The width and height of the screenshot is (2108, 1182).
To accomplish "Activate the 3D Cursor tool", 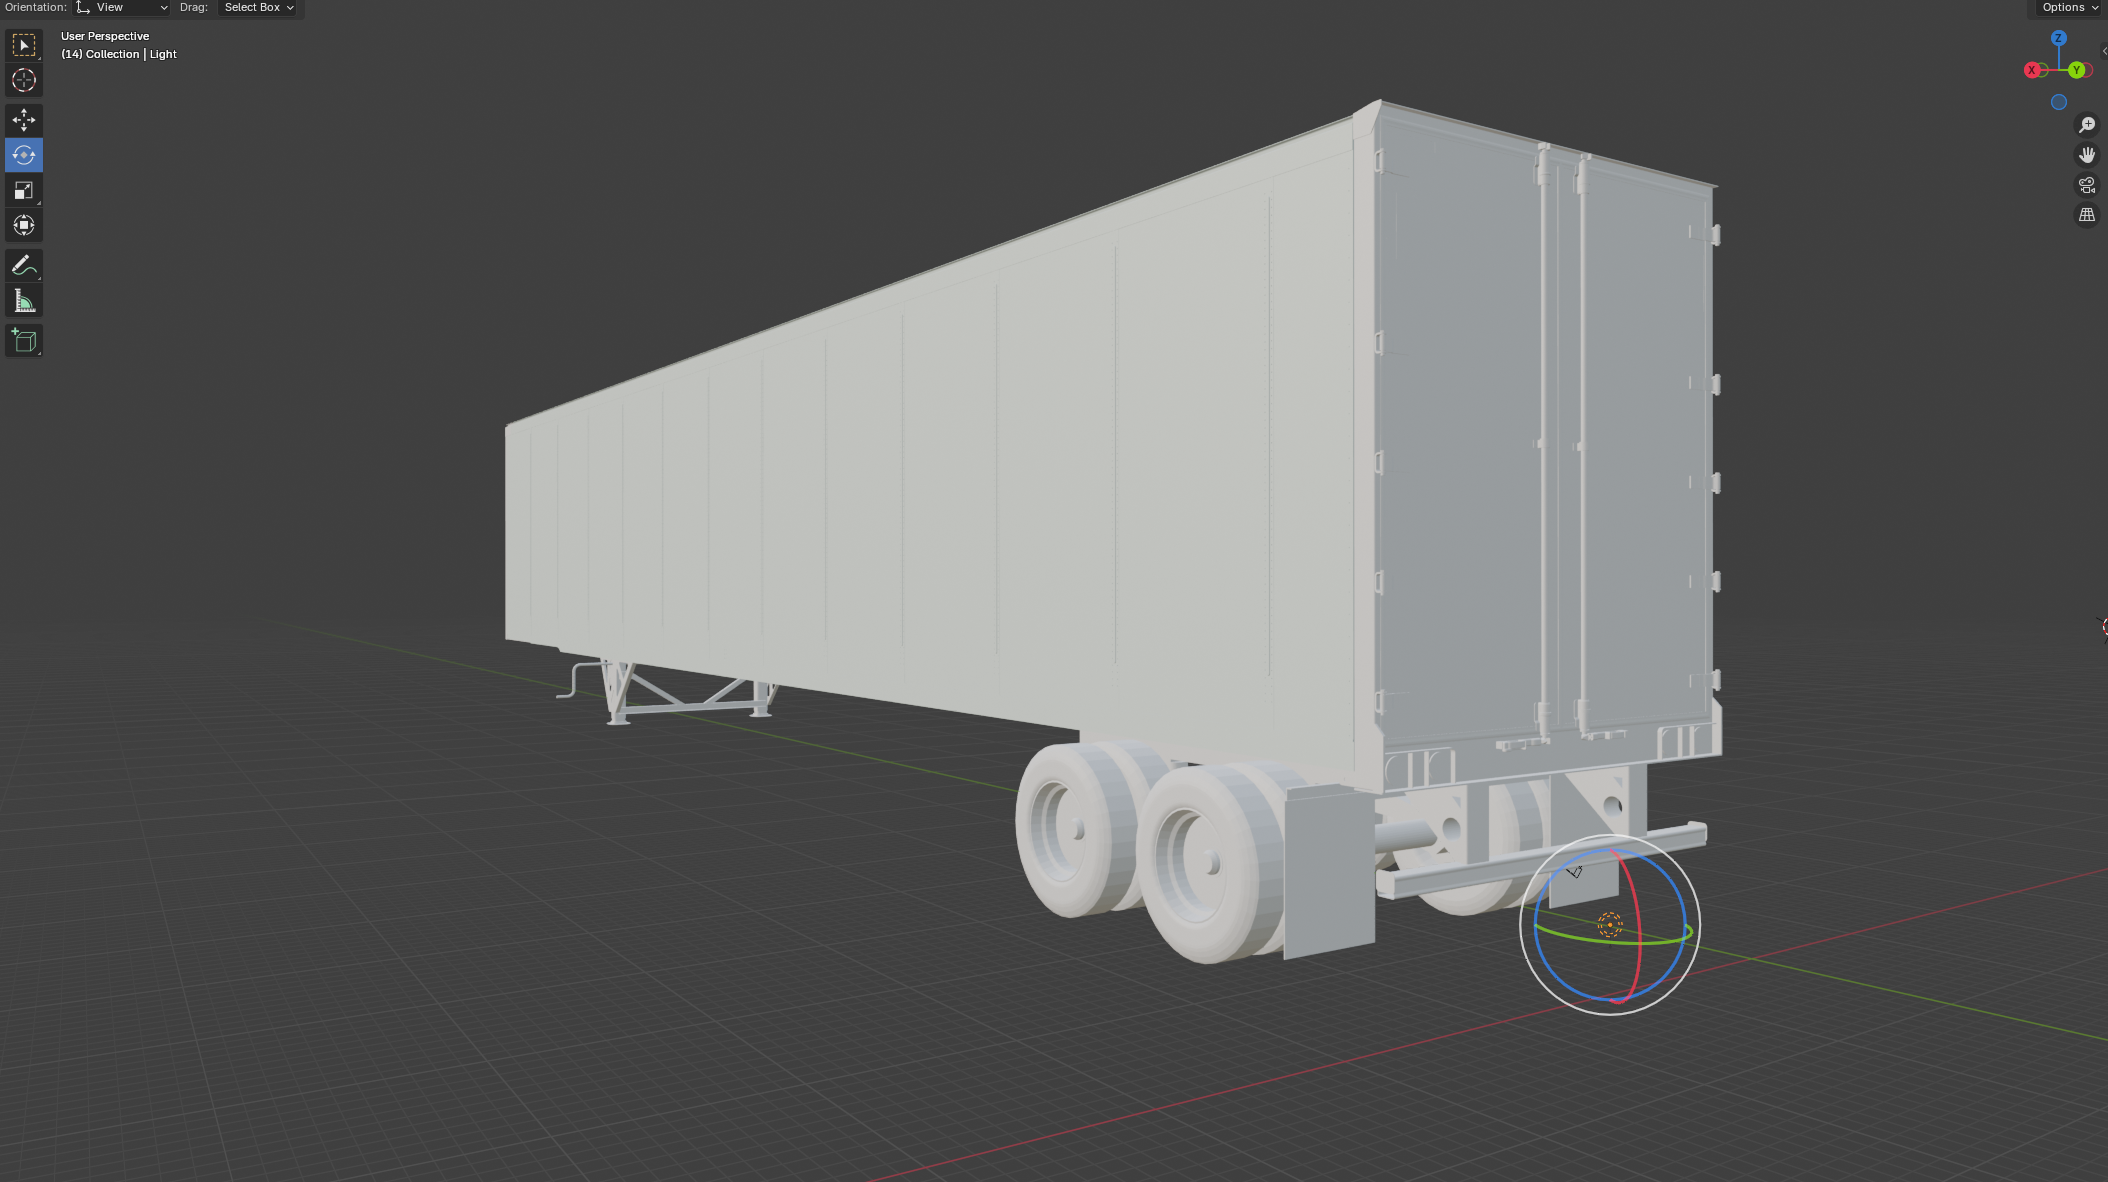I will coord(24,80).
